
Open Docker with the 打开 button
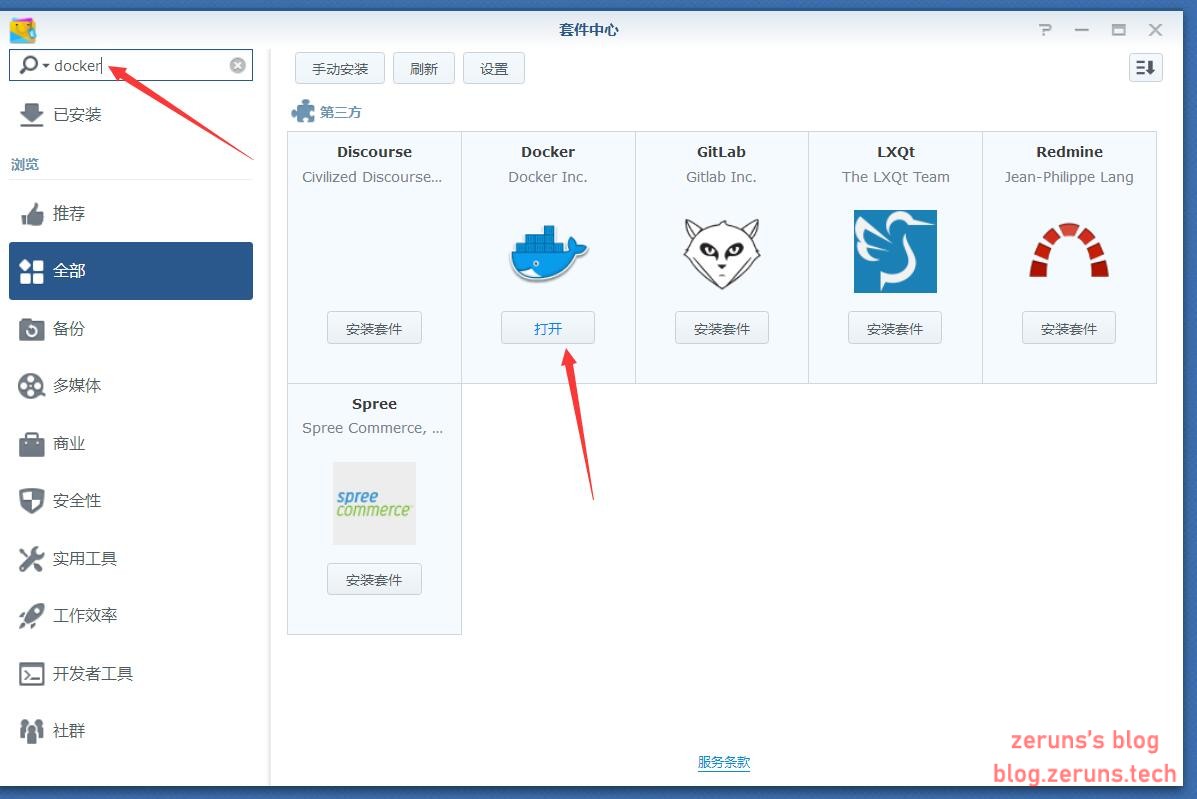[x=547, y=327]
